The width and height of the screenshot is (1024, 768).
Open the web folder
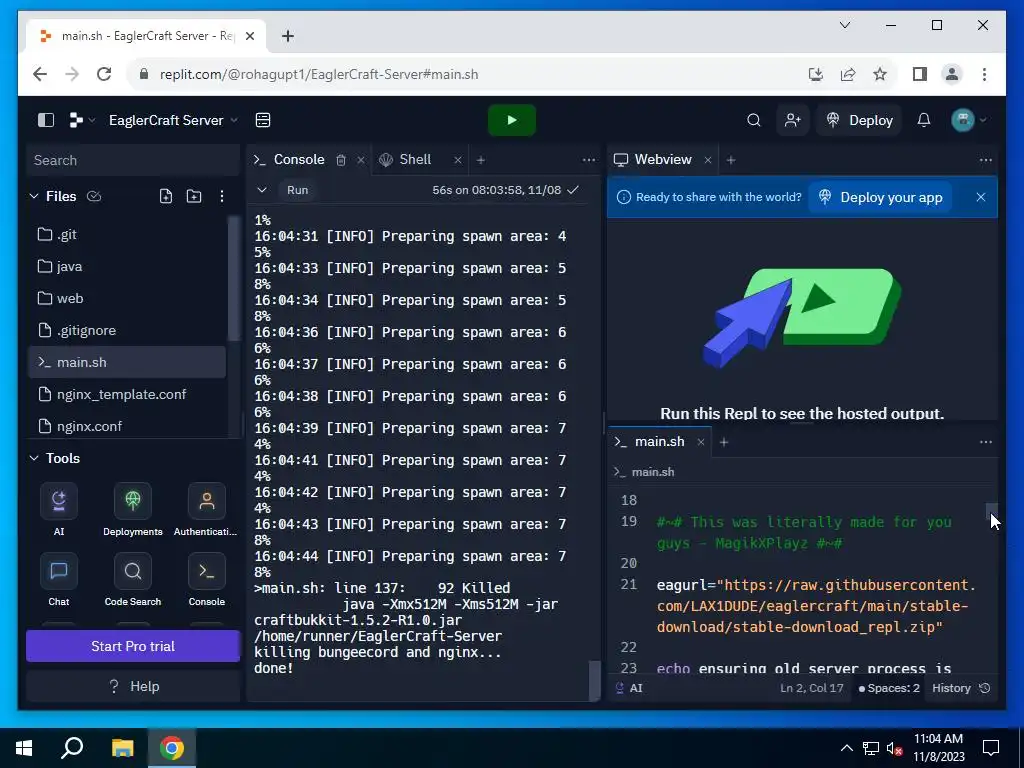coord(127,298)
